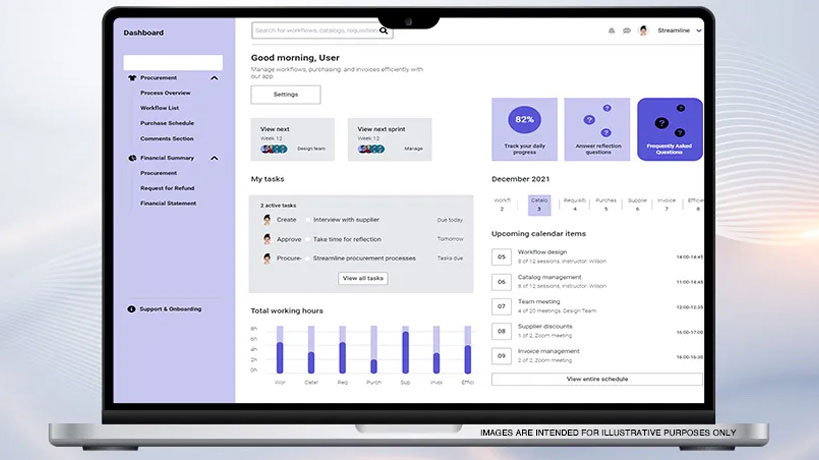Screen dimensions: 819x460
Task: Open the Frequently Asked Questions card
Action: 669,129
